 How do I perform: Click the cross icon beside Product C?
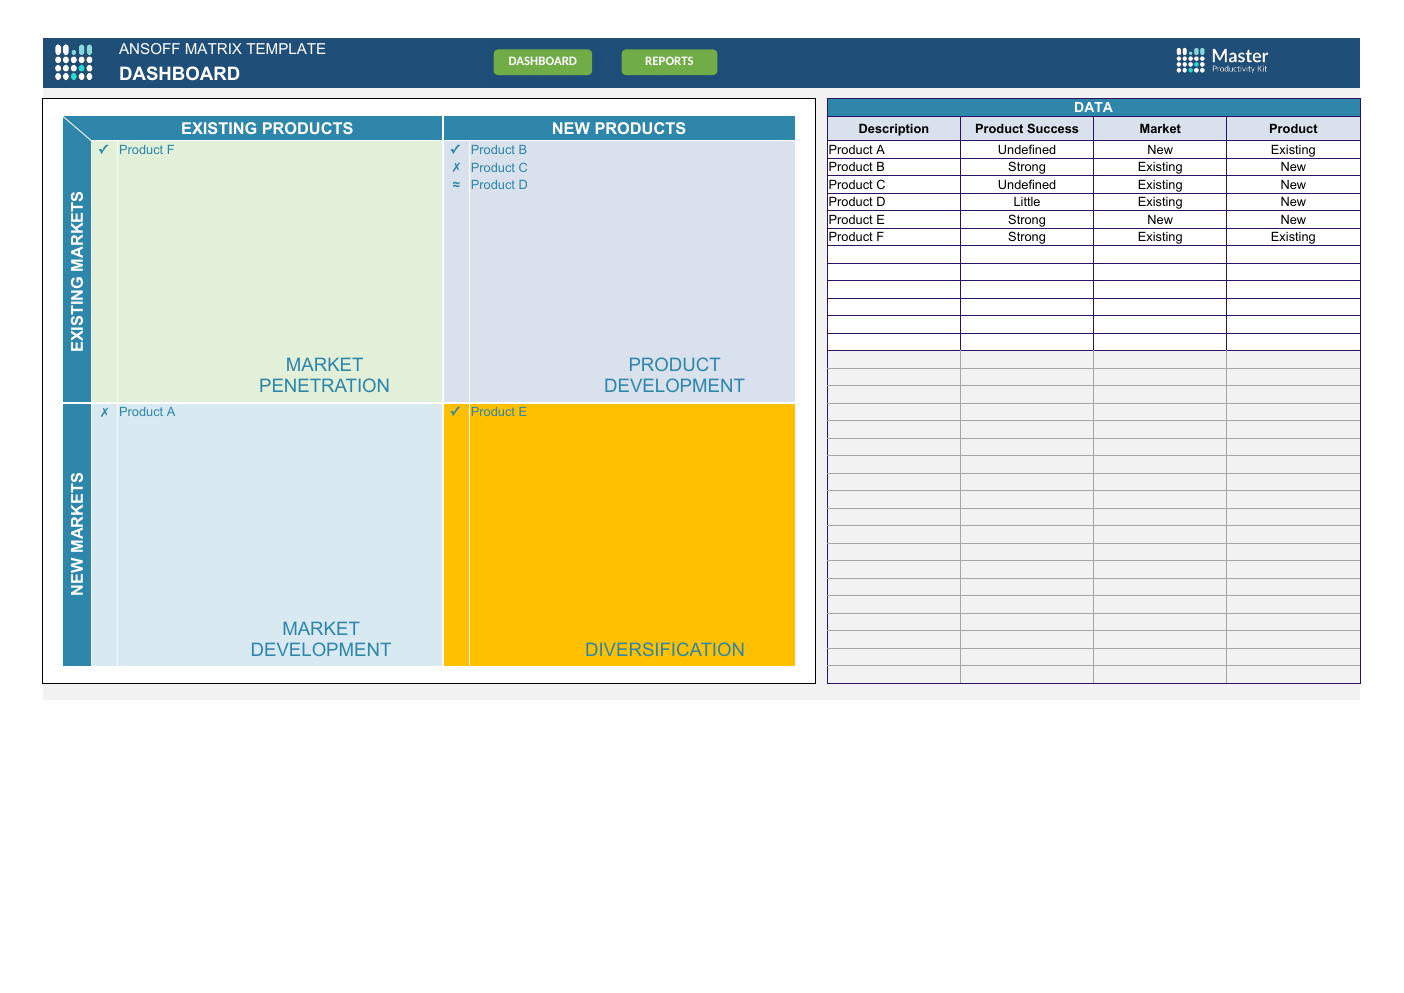[x=456, y=168]
